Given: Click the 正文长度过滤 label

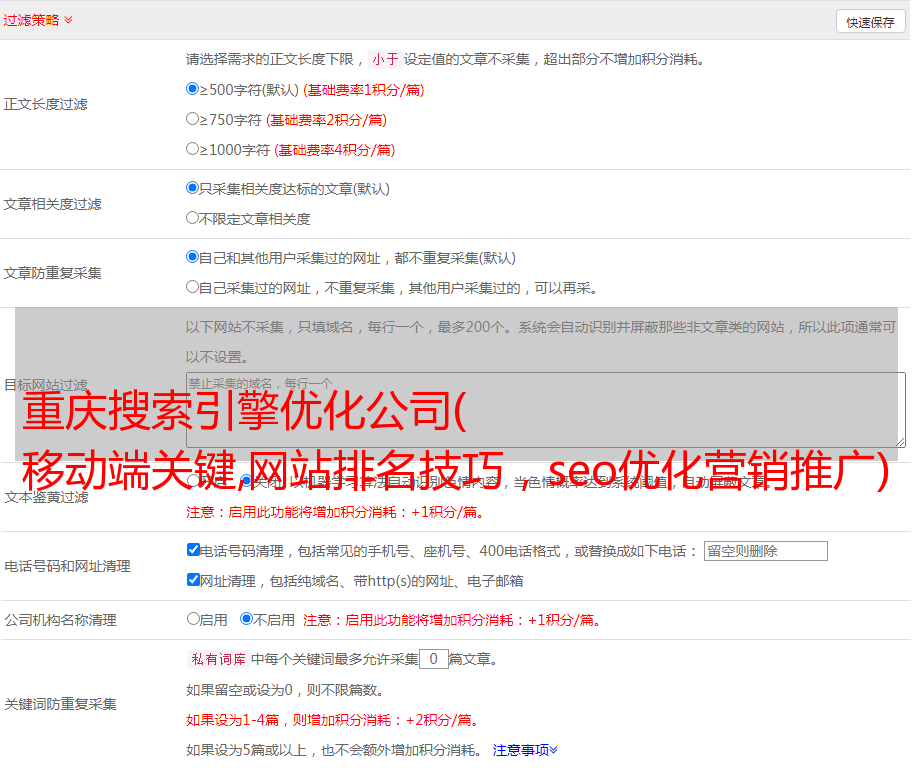Looking at the screenshot, I should pyautogui.click(x=46, y=104).
